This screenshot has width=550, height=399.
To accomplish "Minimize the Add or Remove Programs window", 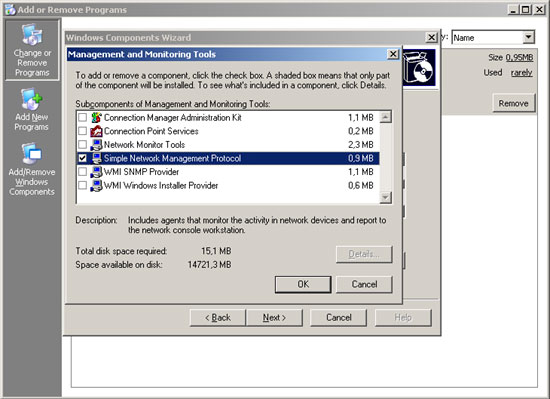I will [513, 9].
